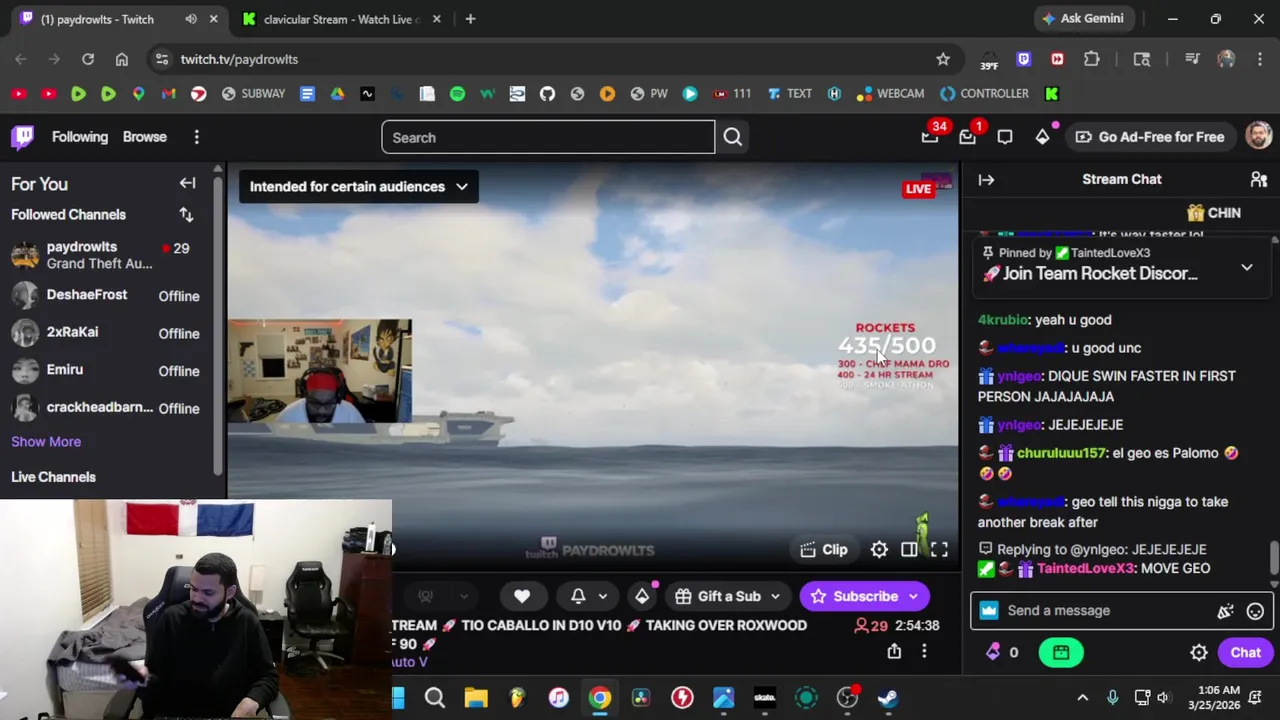
Task: Collapse the For You sidebar arrow
Action: [187, 183]
